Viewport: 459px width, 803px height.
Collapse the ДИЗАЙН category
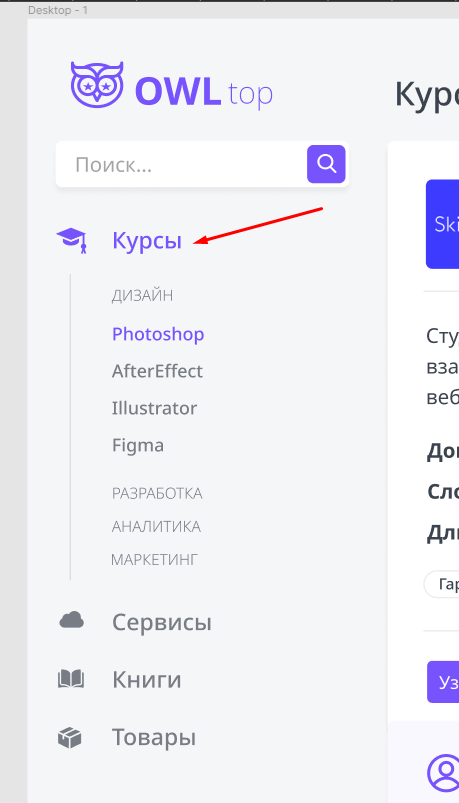[142, 295]
